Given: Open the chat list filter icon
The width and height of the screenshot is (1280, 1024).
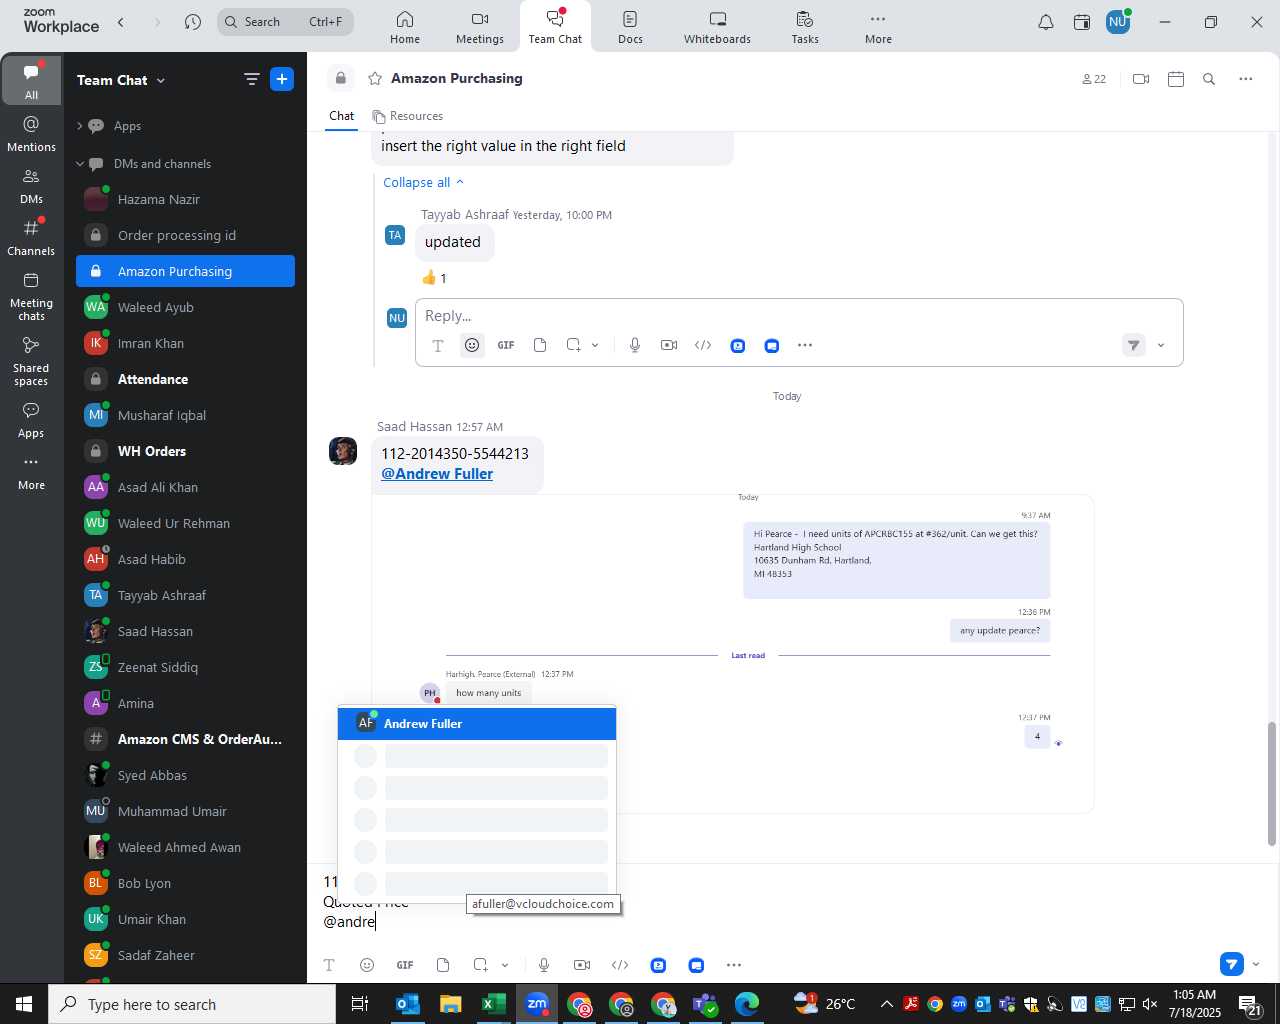Looking at the screenshot, I should pos(251,79).
